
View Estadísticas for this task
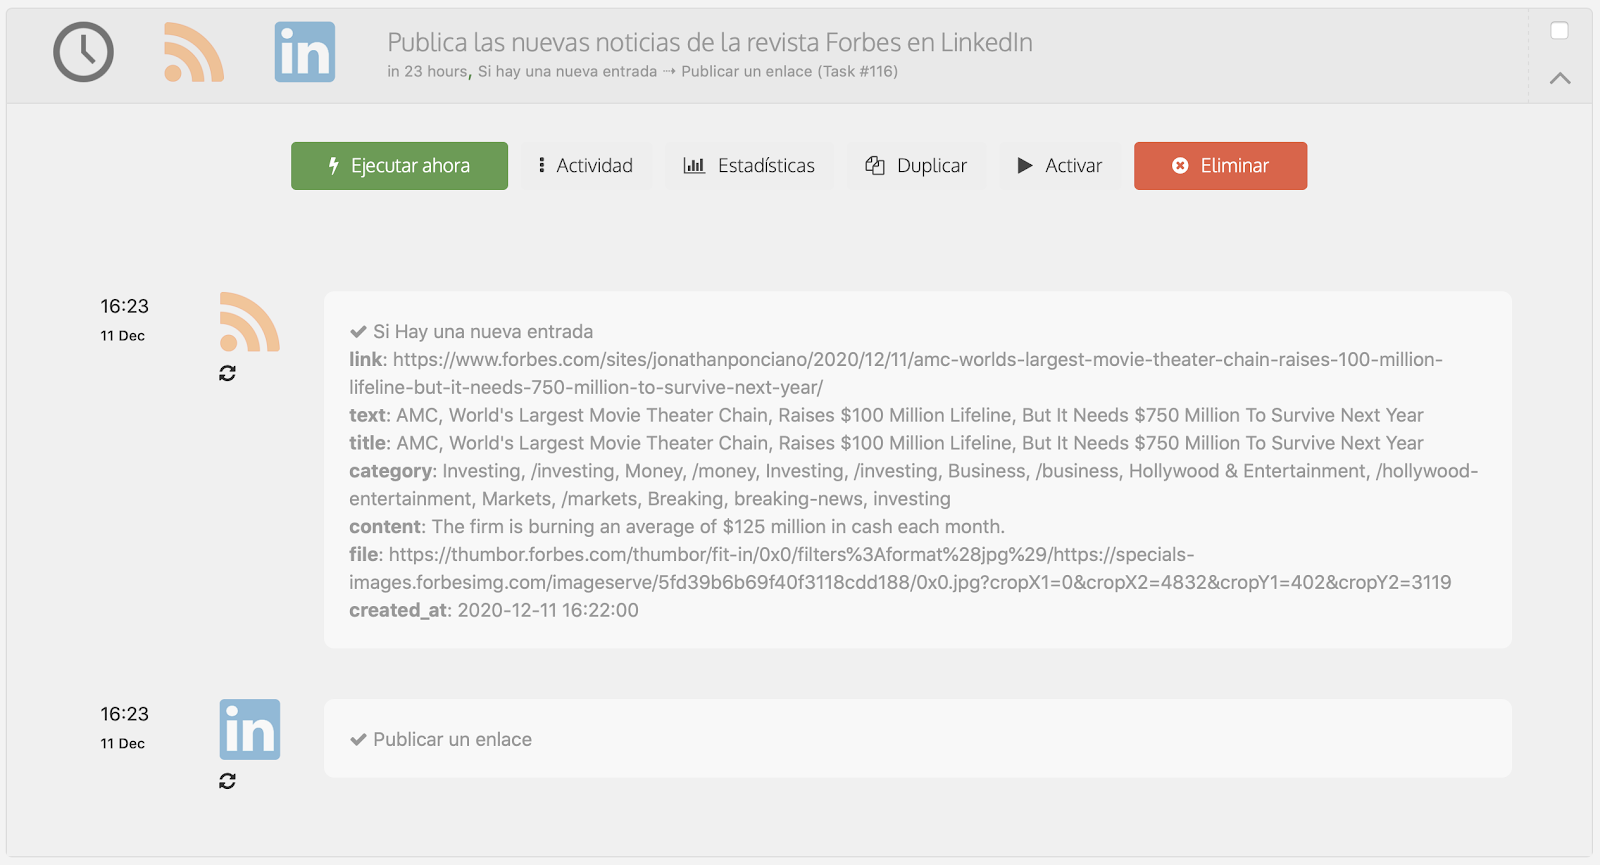tap(749, 166)
